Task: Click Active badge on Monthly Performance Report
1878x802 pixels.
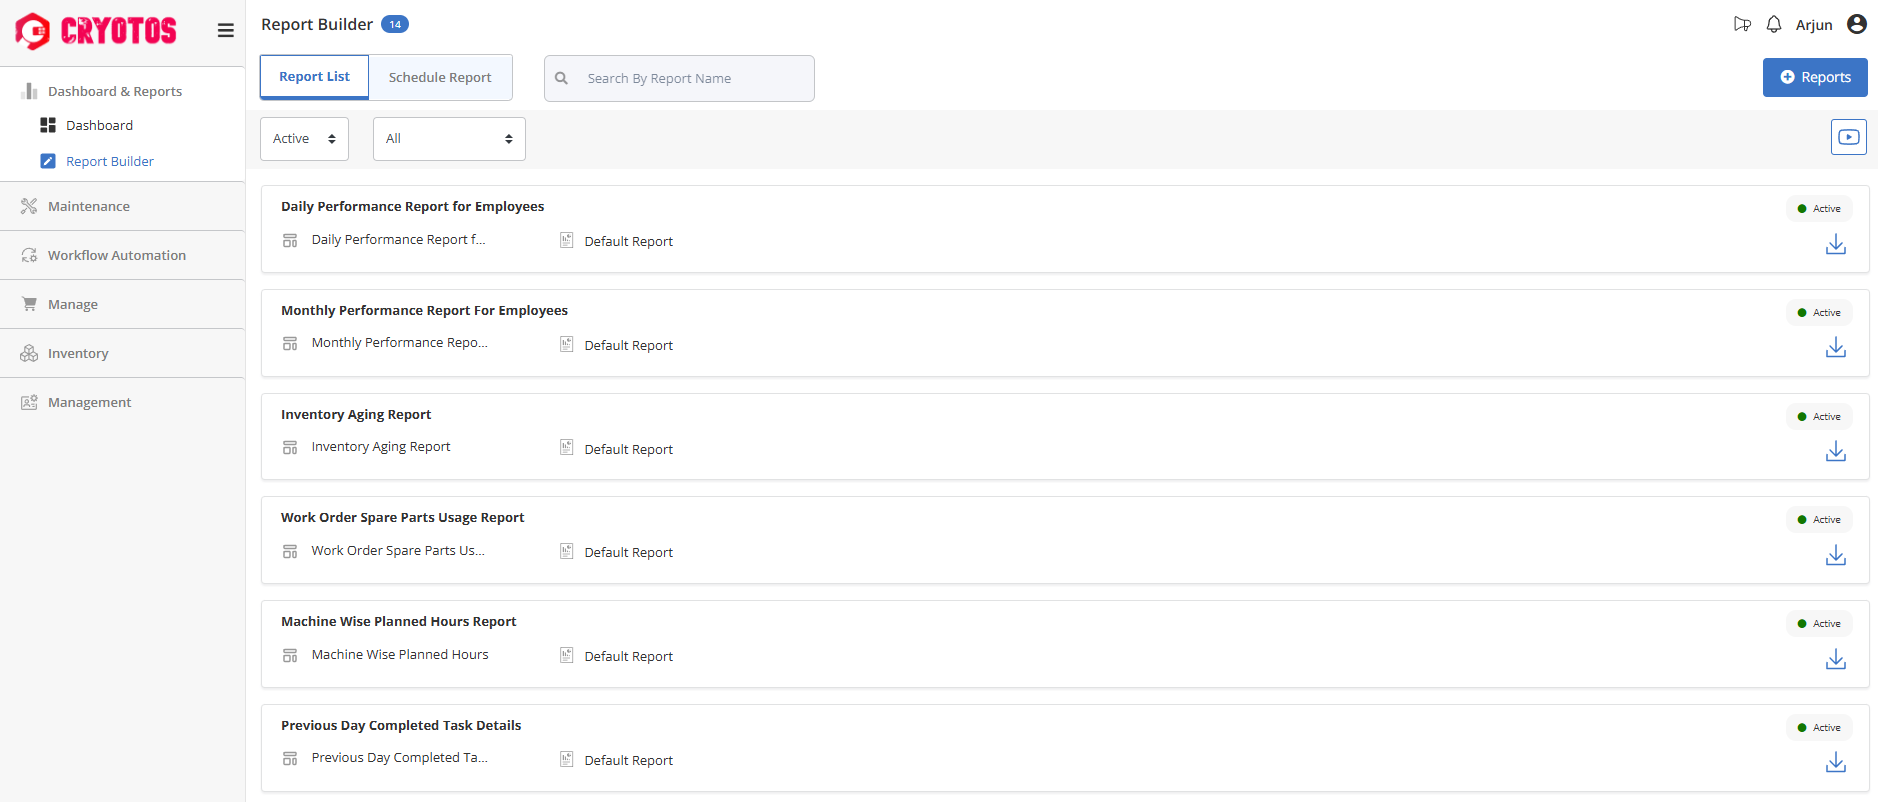Action: (x=1819, y=312)
